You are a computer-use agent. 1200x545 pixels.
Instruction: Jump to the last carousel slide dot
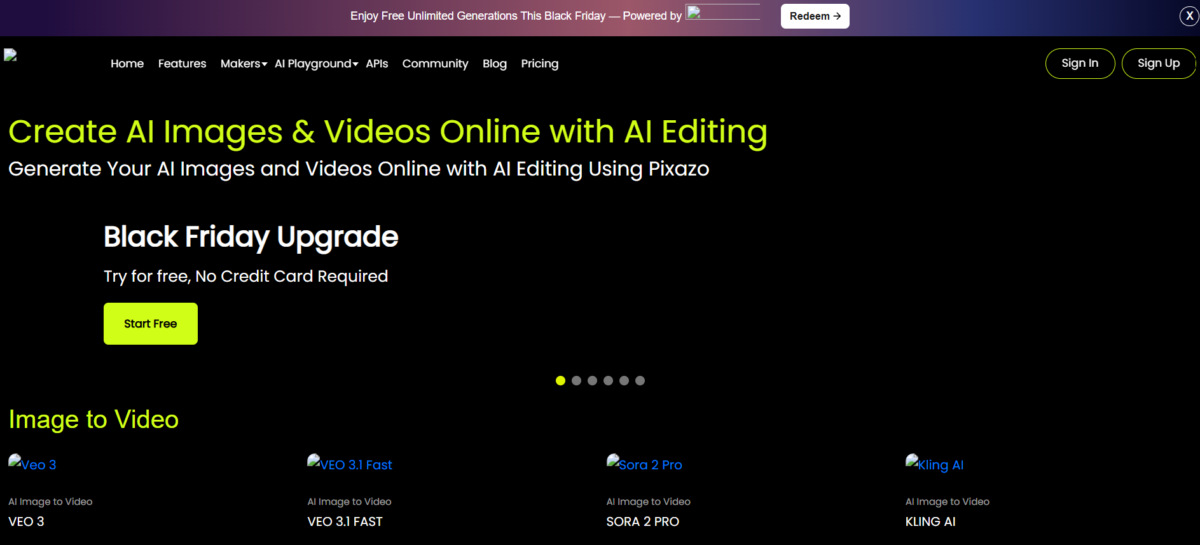pos(640,380)
